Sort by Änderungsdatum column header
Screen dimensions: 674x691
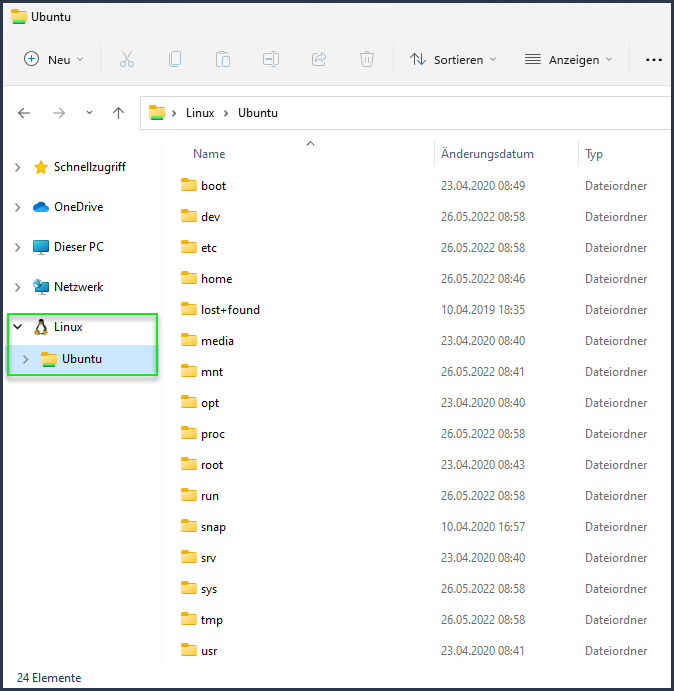point(487,154)
